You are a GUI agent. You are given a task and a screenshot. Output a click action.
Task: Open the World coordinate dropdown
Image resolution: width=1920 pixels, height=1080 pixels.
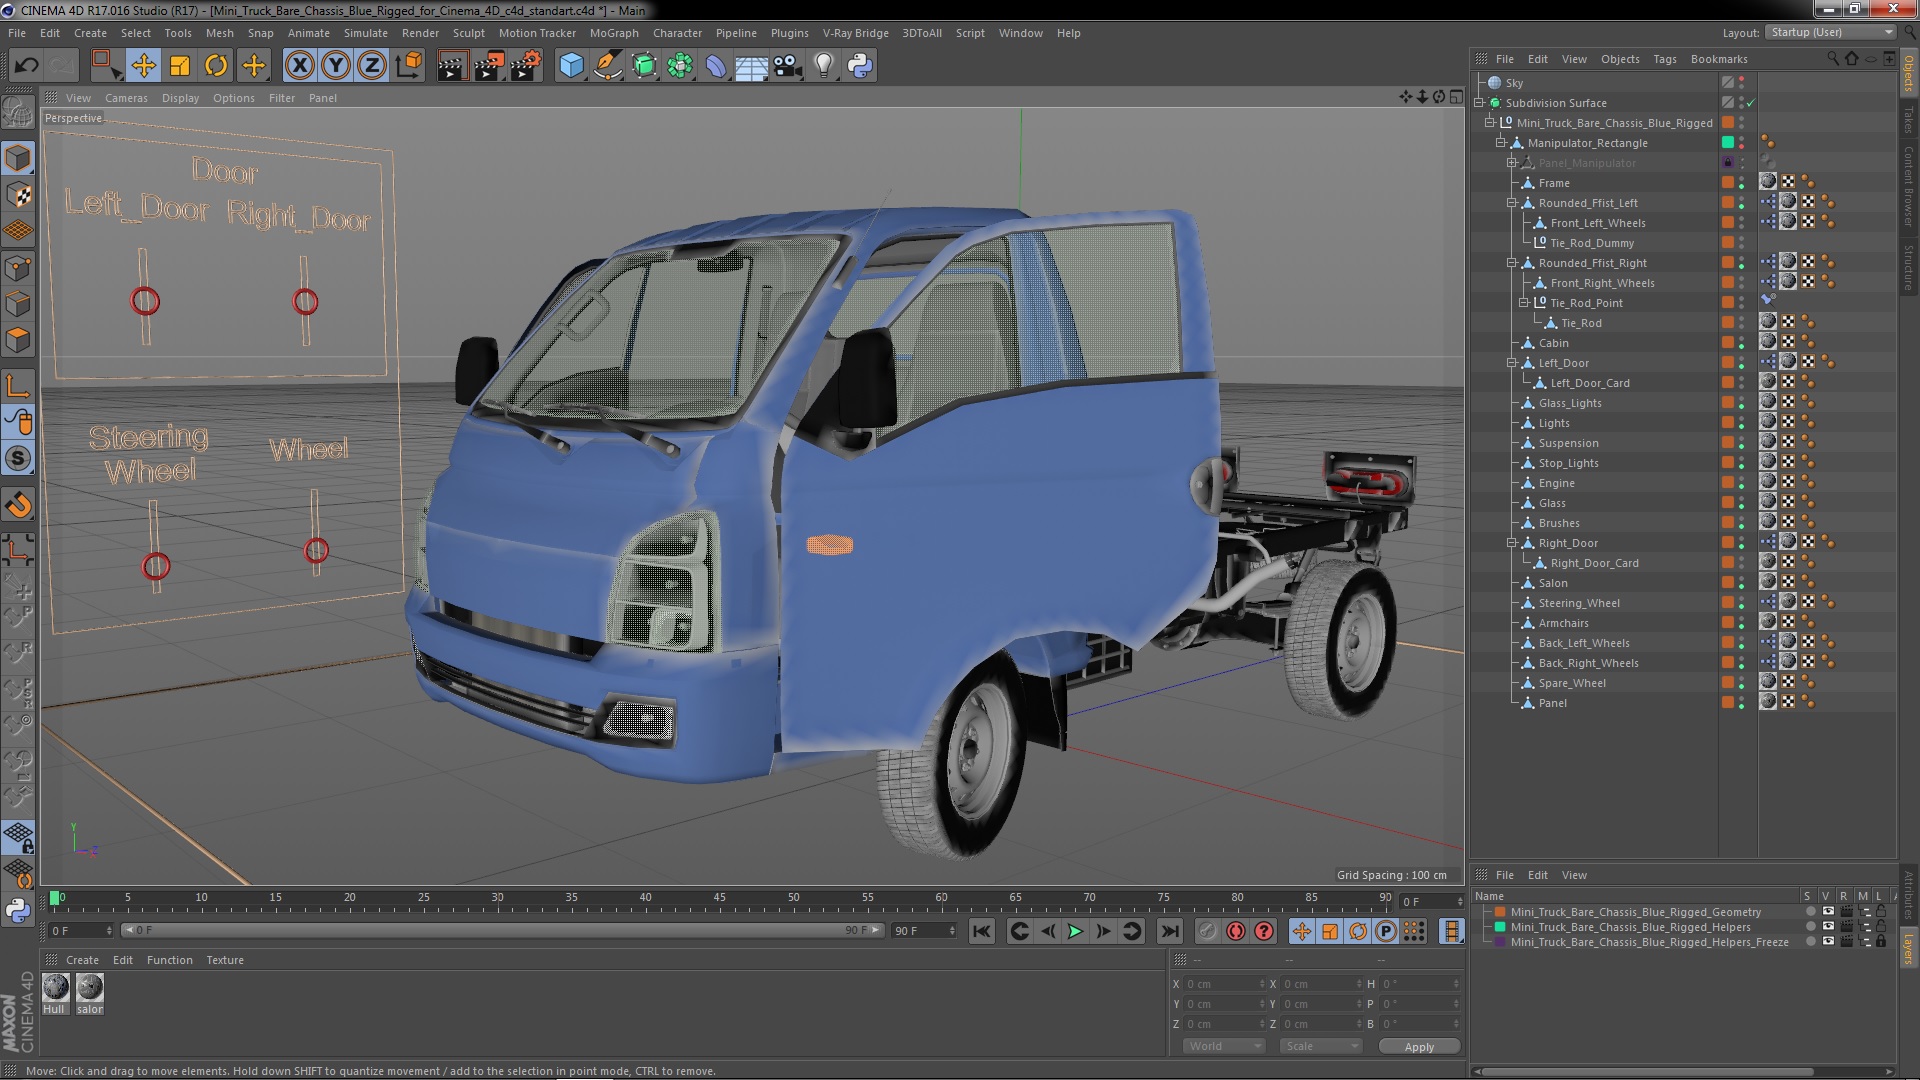pos(1224,1046)
